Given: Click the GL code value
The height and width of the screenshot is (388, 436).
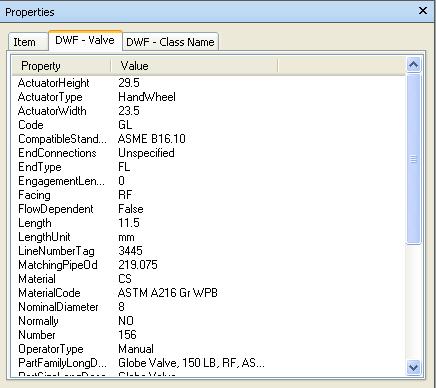Looking at the screenshot, I should 125,125.
